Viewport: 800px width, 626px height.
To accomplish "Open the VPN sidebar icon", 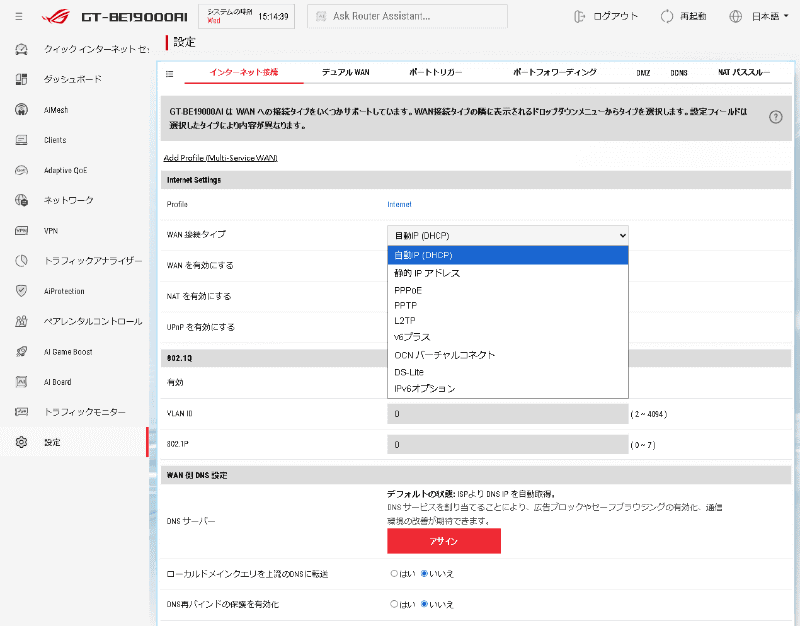I will [x=21, y=231].
